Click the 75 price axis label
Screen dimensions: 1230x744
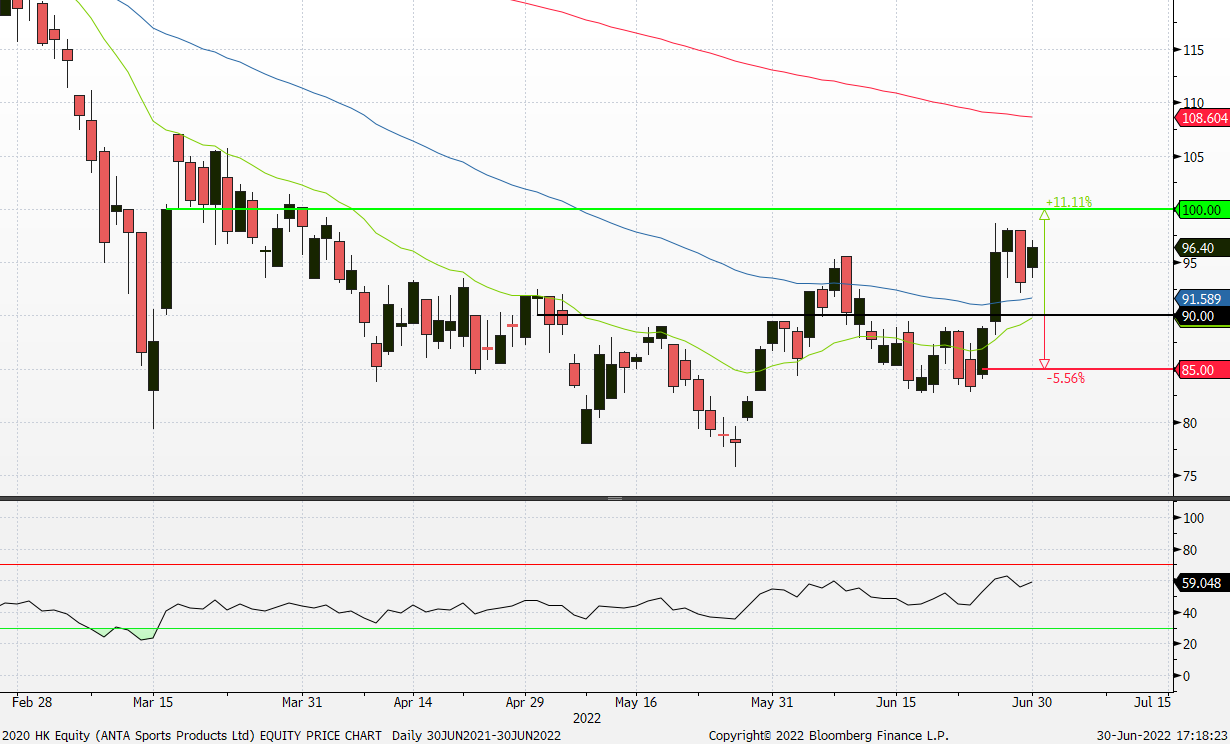click(x=1190, y=476)
